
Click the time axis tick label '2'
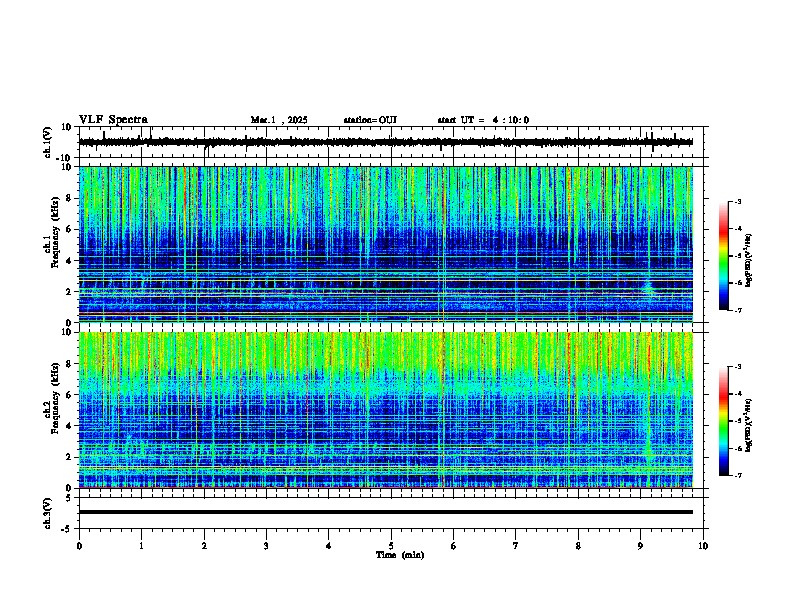[204, 546]
